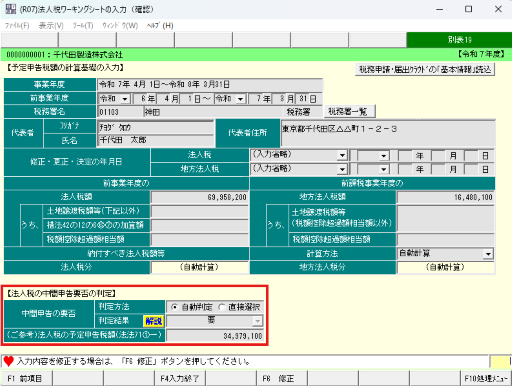Viewport: 512px width, 386px height.
Task: Expand the 地方法人税 (入力省略) dropdown
Action: tap(342, 169)
